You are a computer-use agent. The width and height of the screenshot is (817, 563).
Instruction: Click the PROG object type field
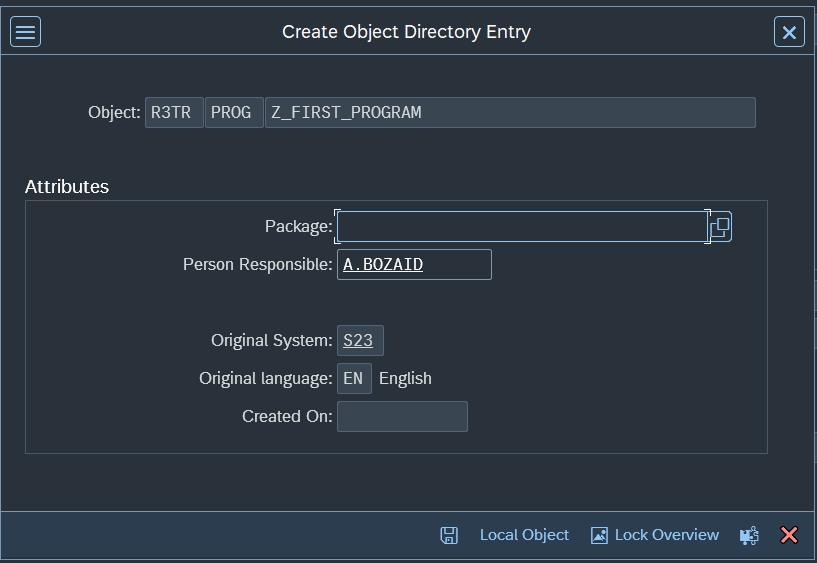tap(233, 113)
